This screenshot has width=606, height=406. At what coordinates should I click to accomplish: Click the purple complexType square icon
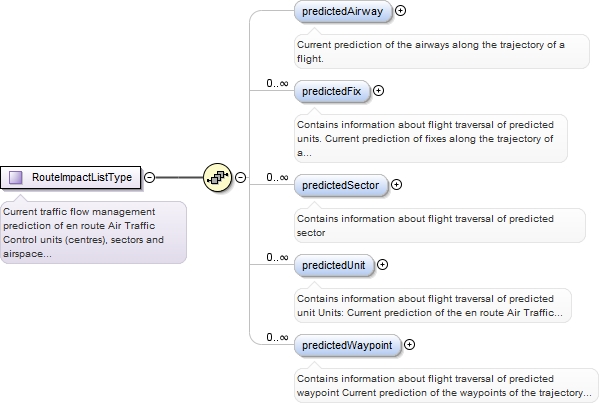15,177
